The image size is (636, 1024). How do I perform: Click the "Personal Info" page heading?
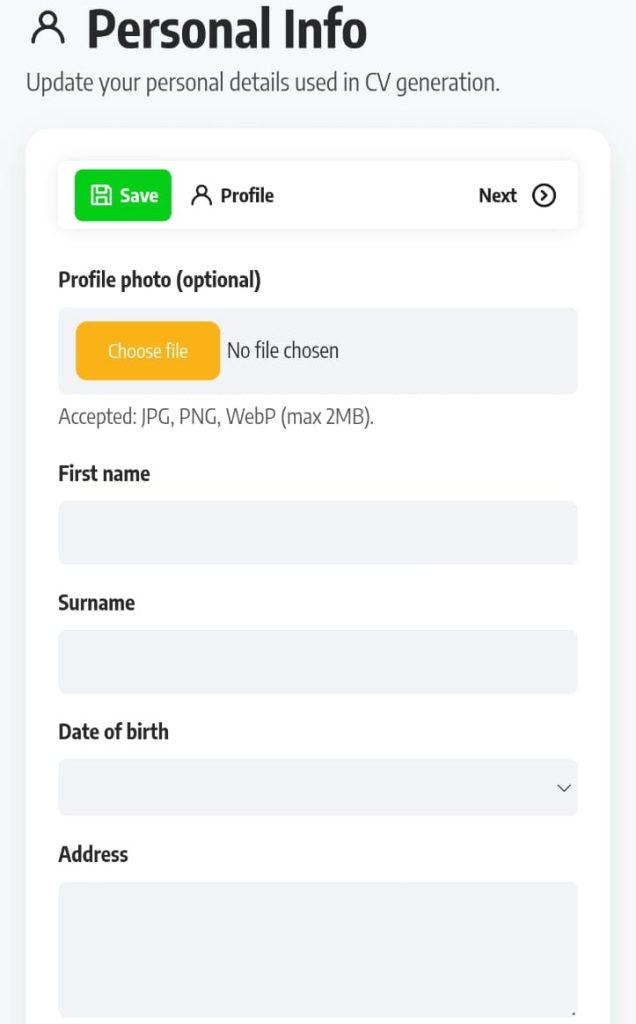pos(227,30)
